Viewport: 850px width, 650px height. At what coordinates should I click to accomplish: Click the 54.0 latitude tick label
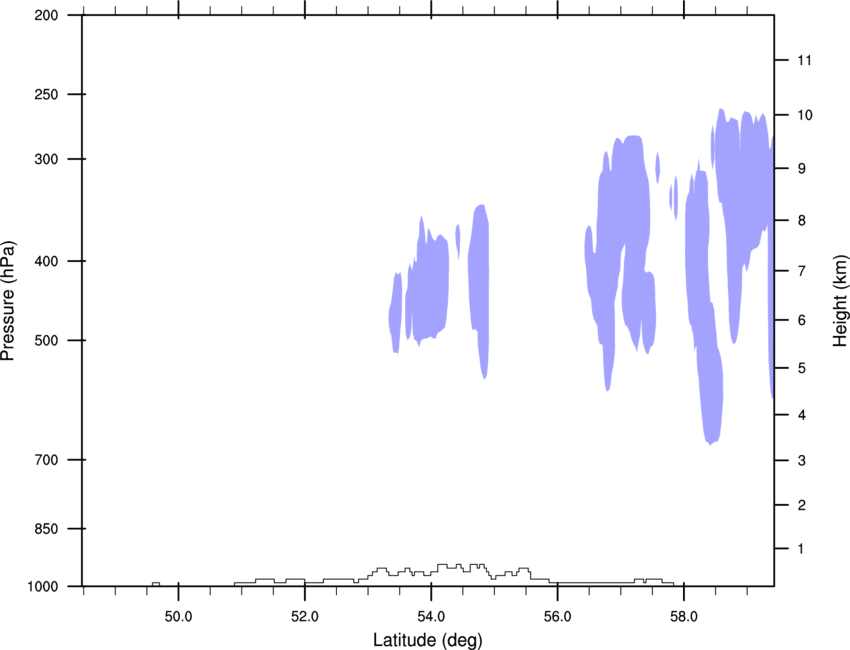tap(432, 617)
